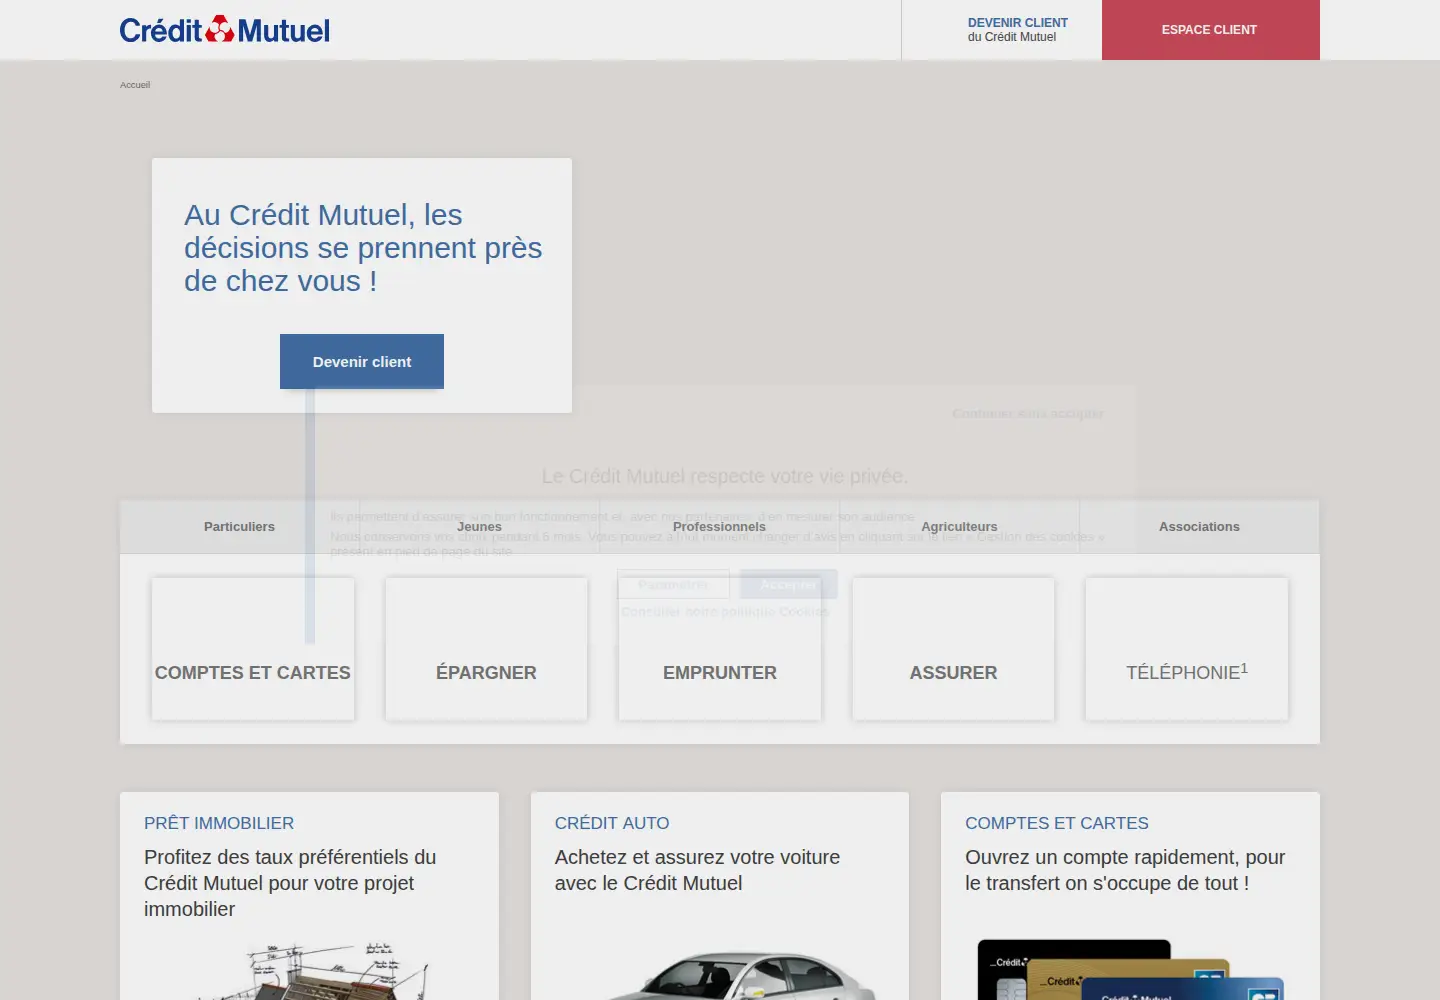The width and height of the screenshot is (1440, 1000).
Task: Open the Devenir client du Crédit Mutuel link
Action: (x=1017, y=30)
